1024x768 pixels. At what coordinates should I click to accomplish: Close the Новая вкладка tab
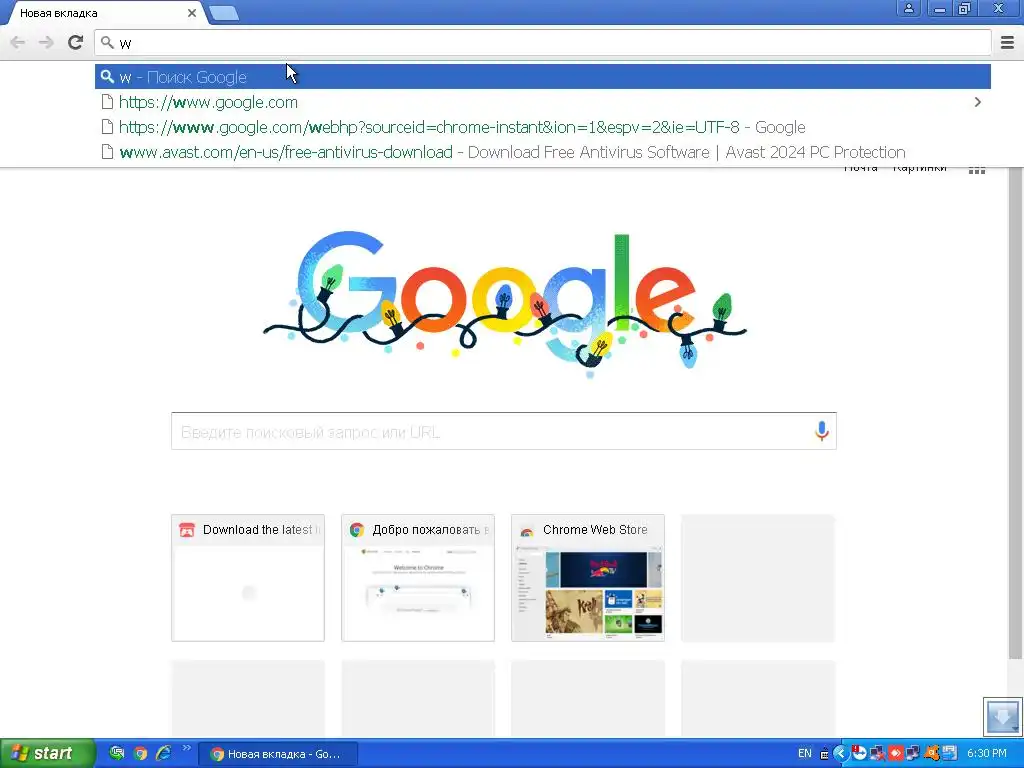[x=191, y=12]
